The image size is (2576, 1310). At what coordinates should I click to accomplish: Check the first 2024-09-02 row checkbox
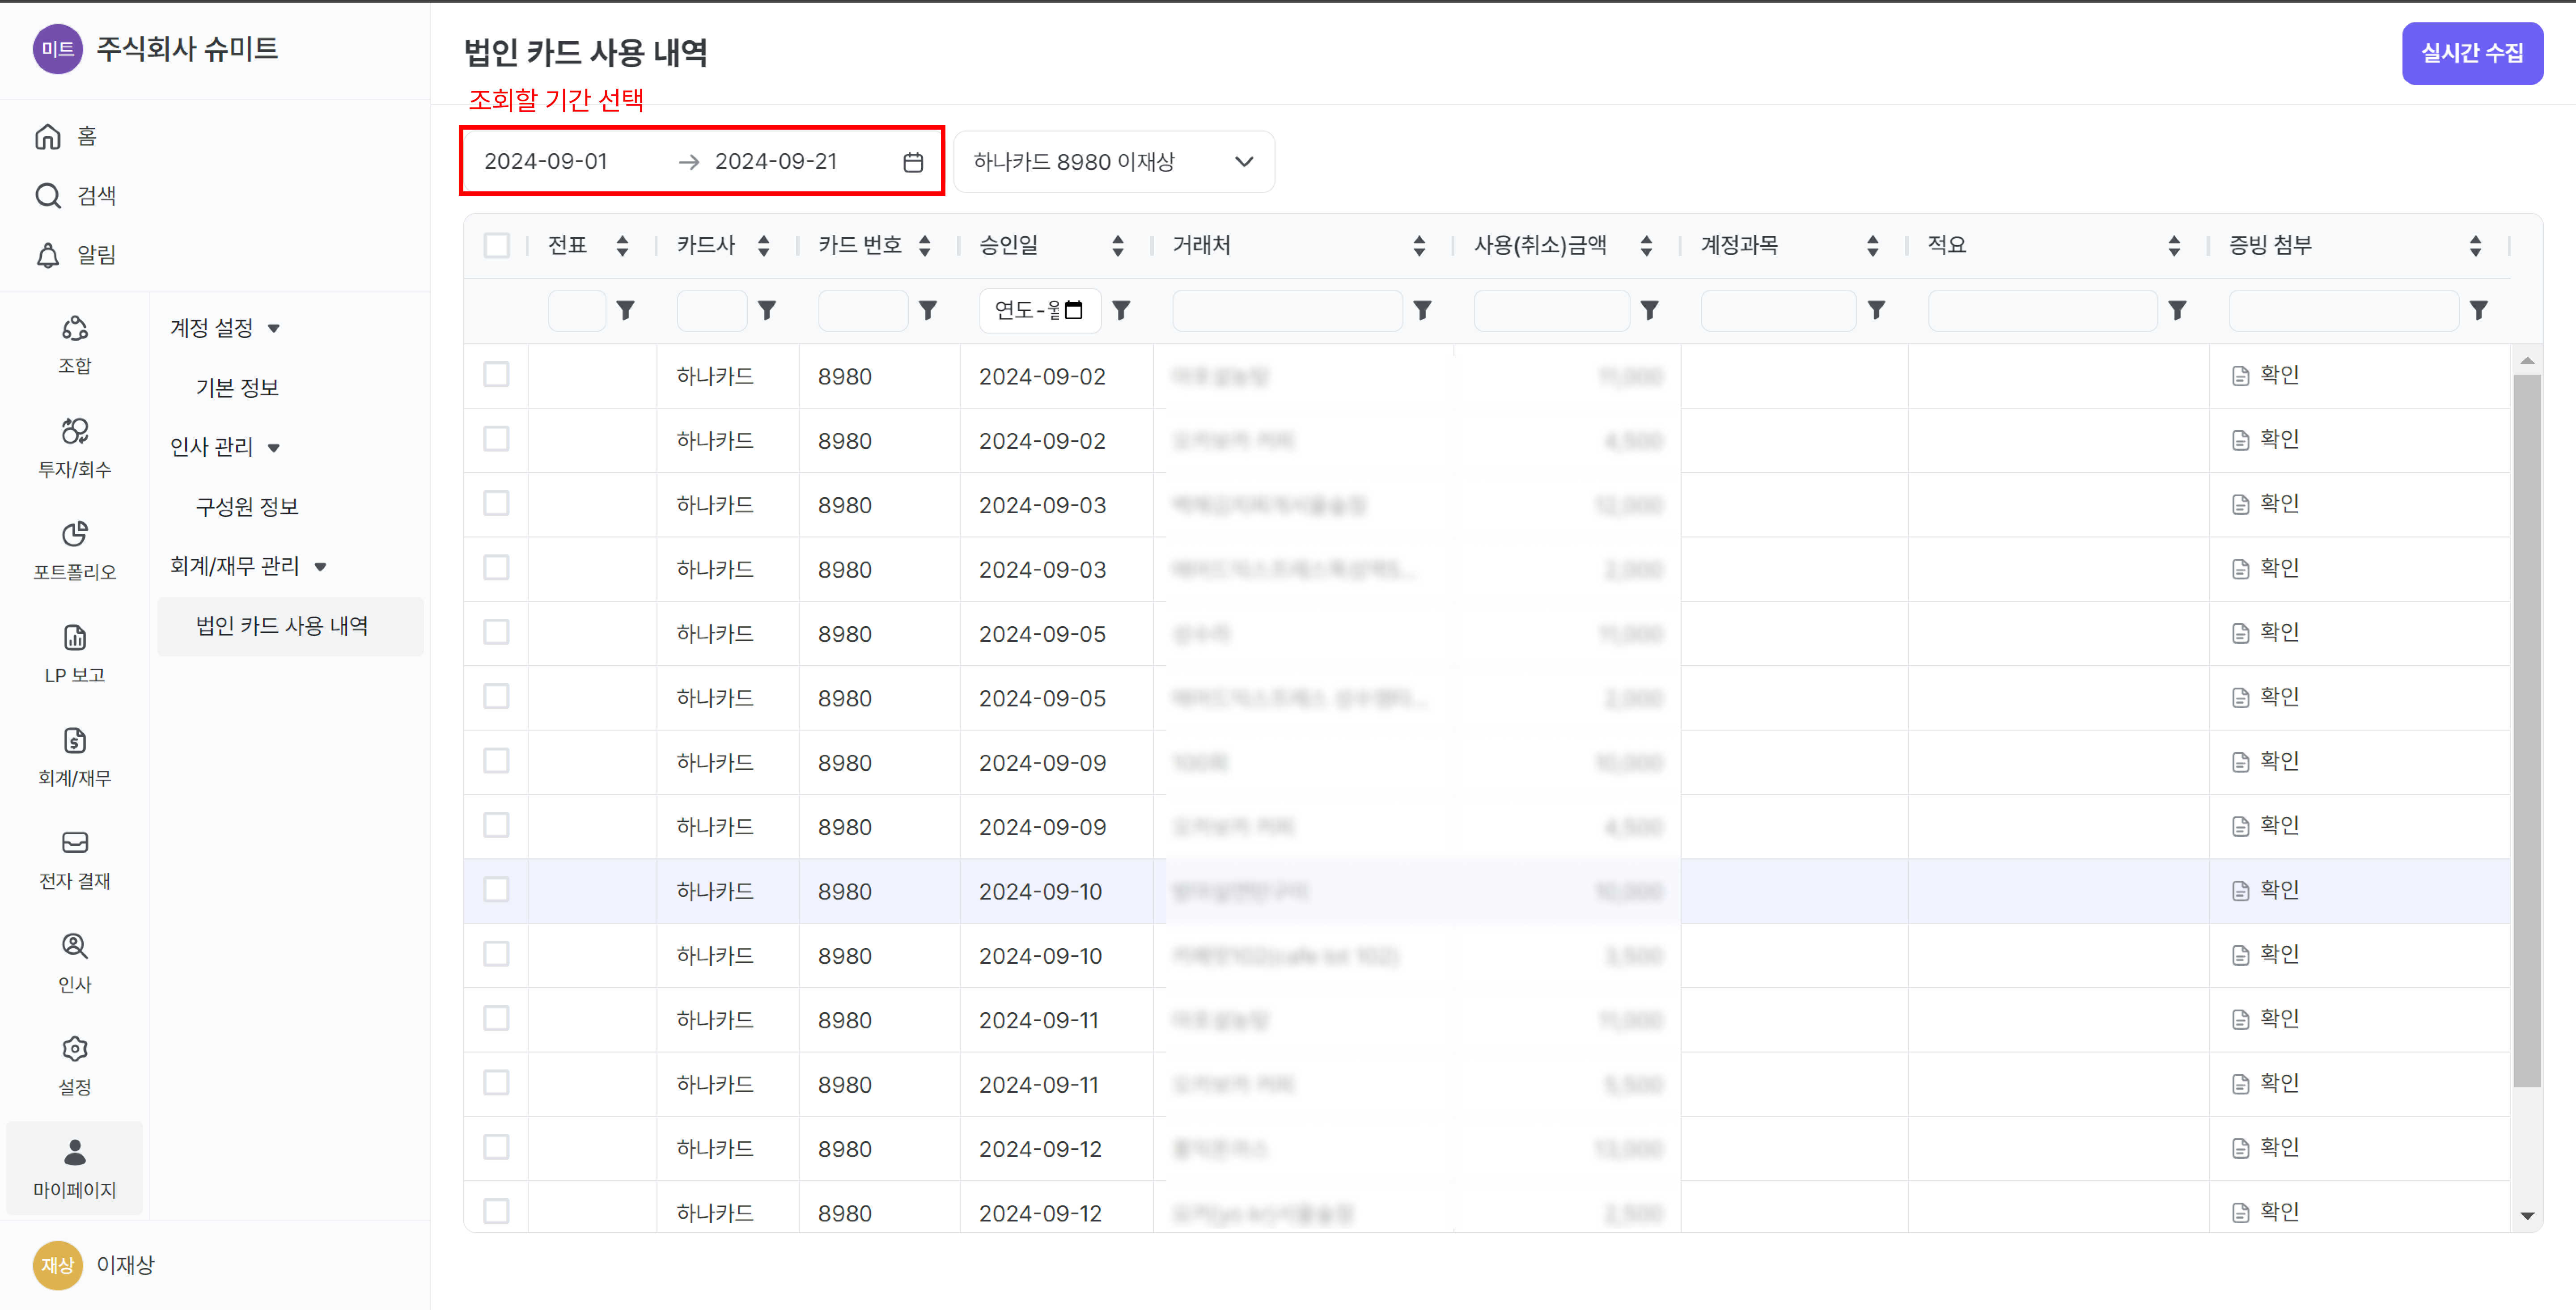point(497,374)
